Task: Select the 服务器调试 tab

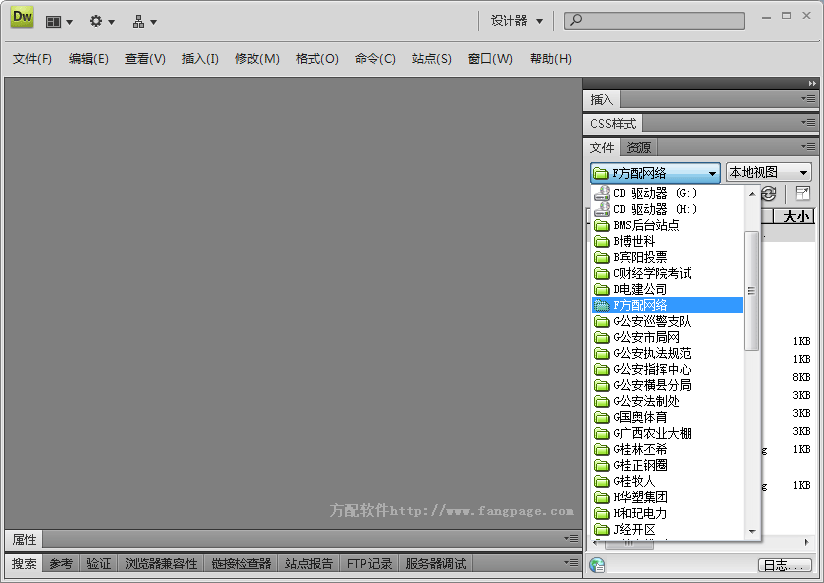Action: 436,564
